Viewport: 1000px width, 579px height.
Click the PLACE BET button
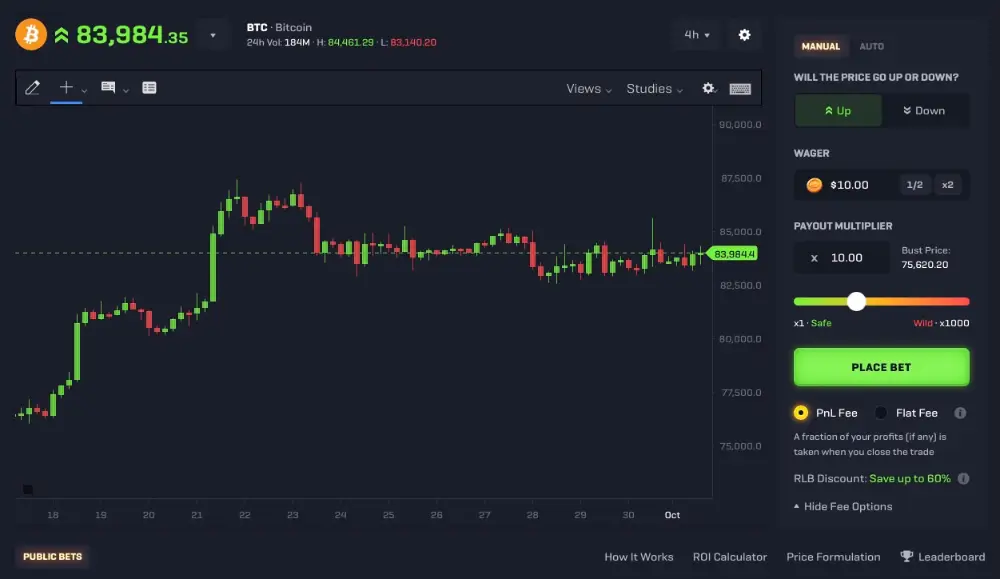881,367
